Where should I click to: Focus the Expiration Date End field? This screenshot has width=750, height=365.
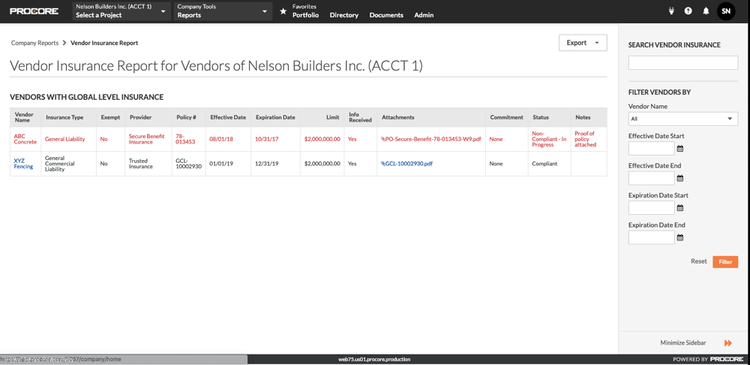coord(651,238)
